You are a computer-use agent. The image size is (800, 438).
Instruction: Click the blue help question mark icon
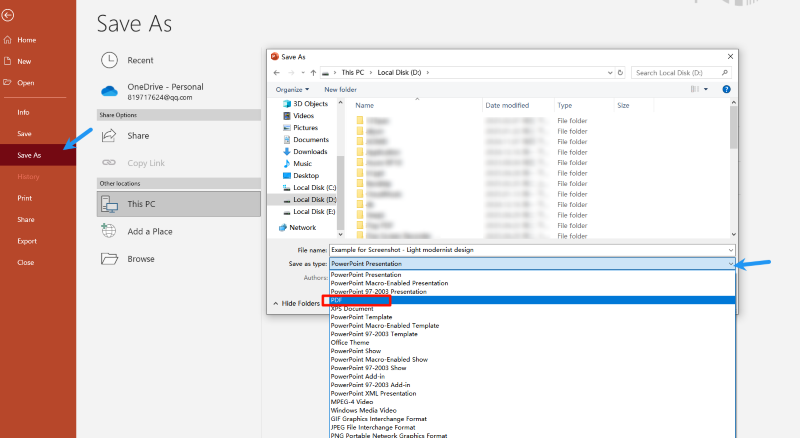[x=726, y=89]
